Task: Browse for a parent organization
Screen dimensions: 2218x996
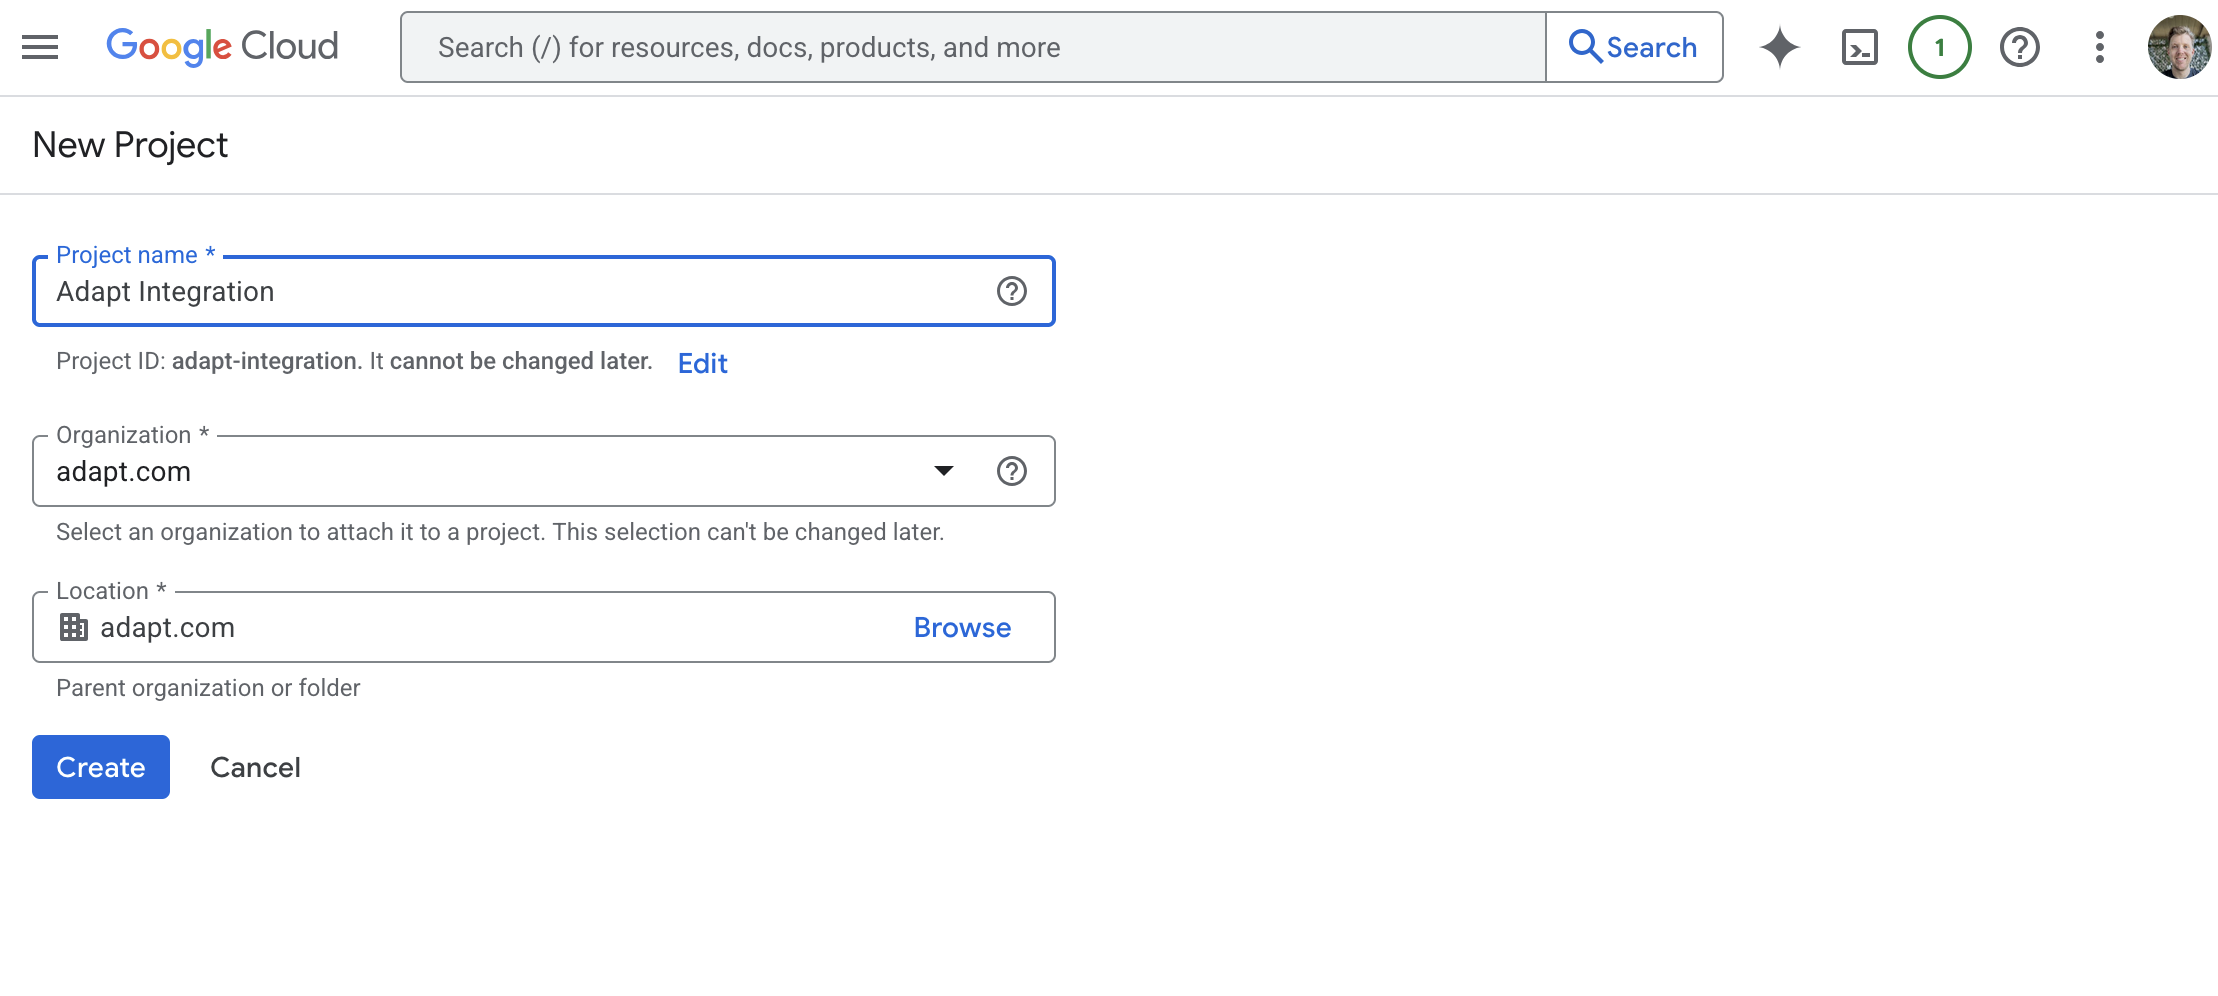Action: (961, 627)
